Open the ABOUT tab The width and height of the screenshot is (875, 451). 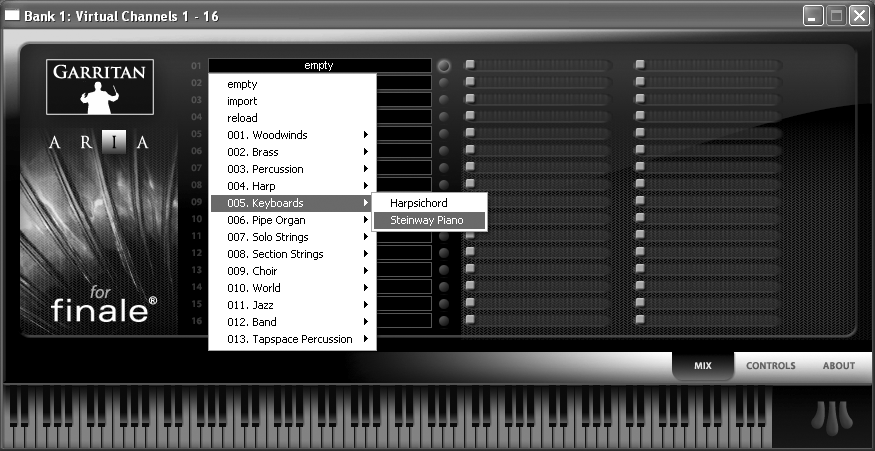839,366
